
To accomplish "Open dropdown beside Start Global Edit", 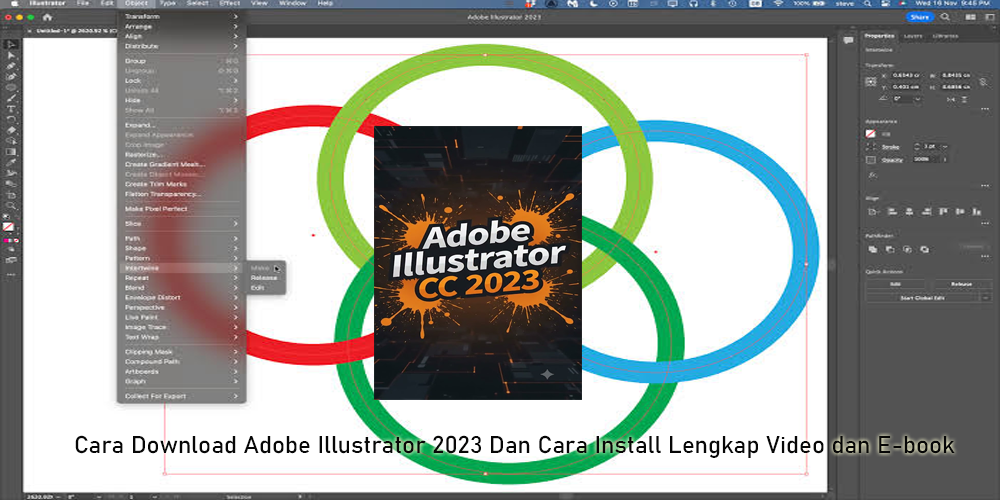I will point(987,298).
